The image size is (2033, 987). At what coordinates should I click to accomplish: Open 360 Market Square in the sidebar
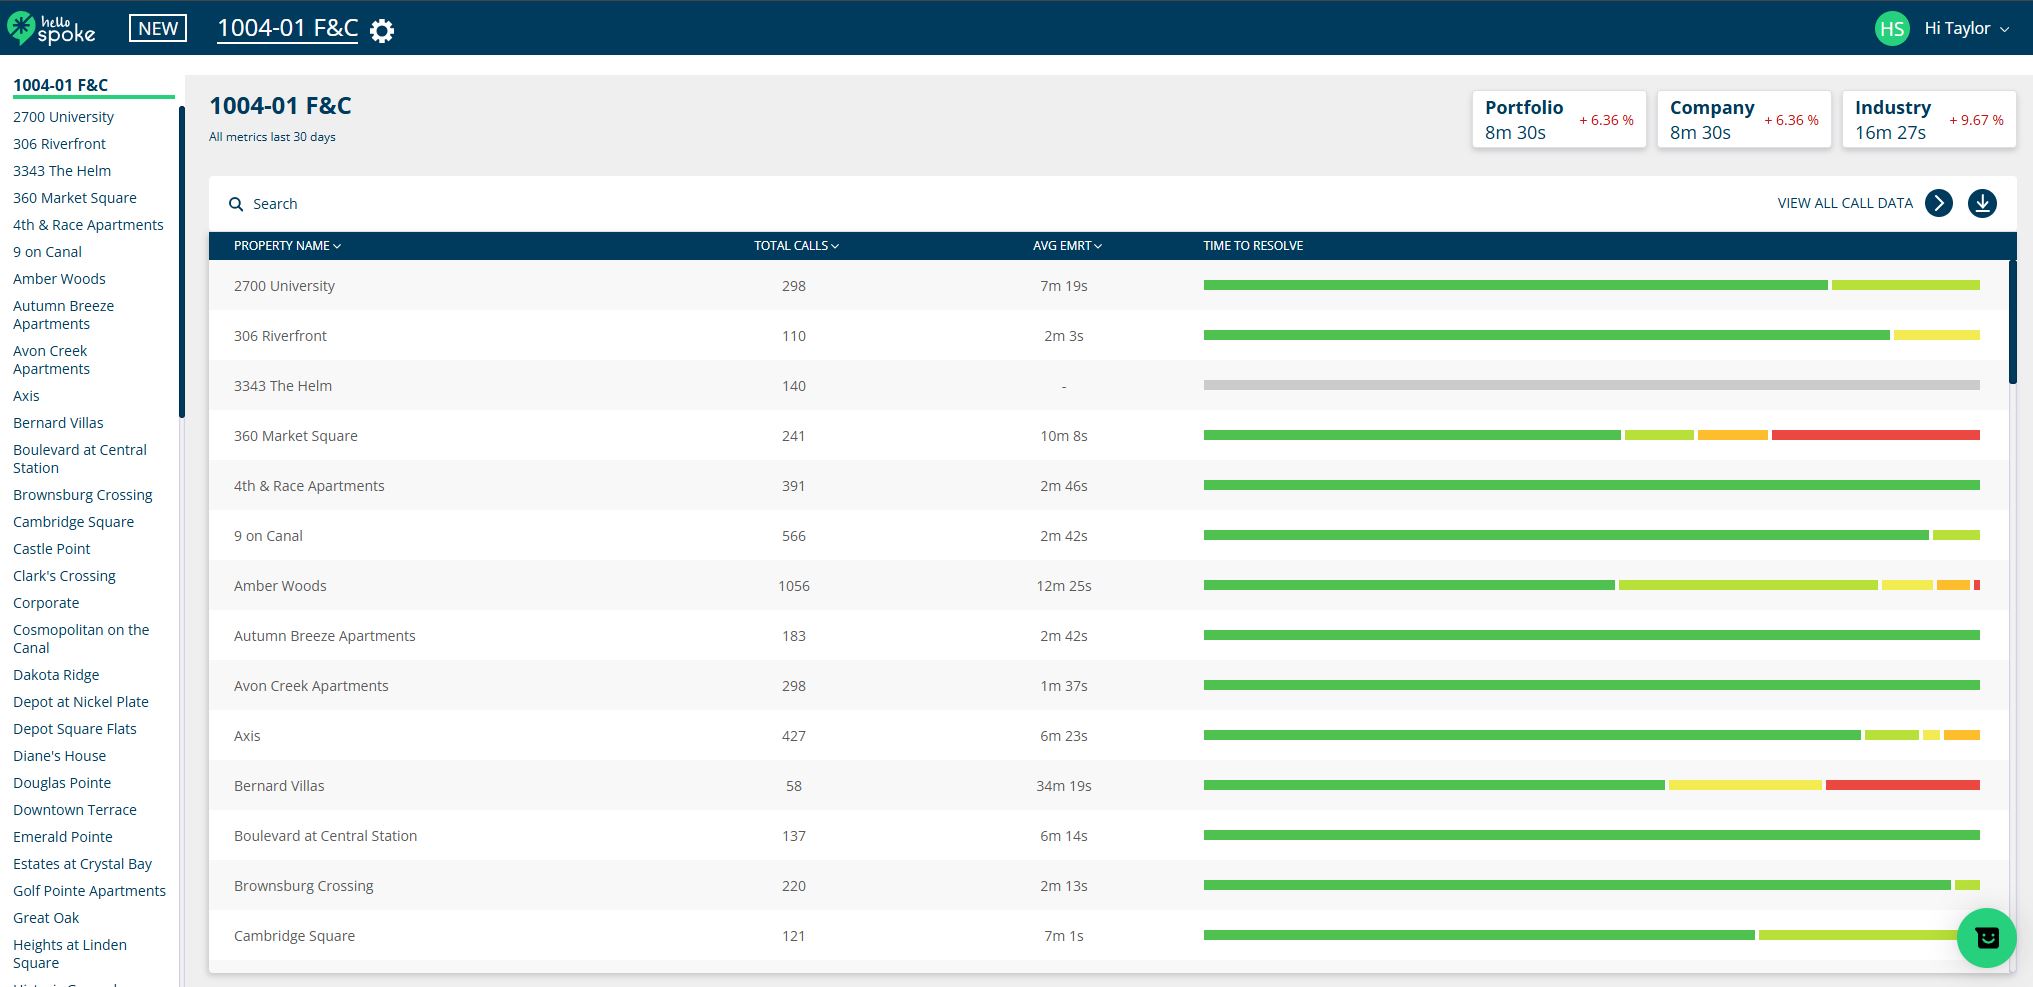point(75,198)
